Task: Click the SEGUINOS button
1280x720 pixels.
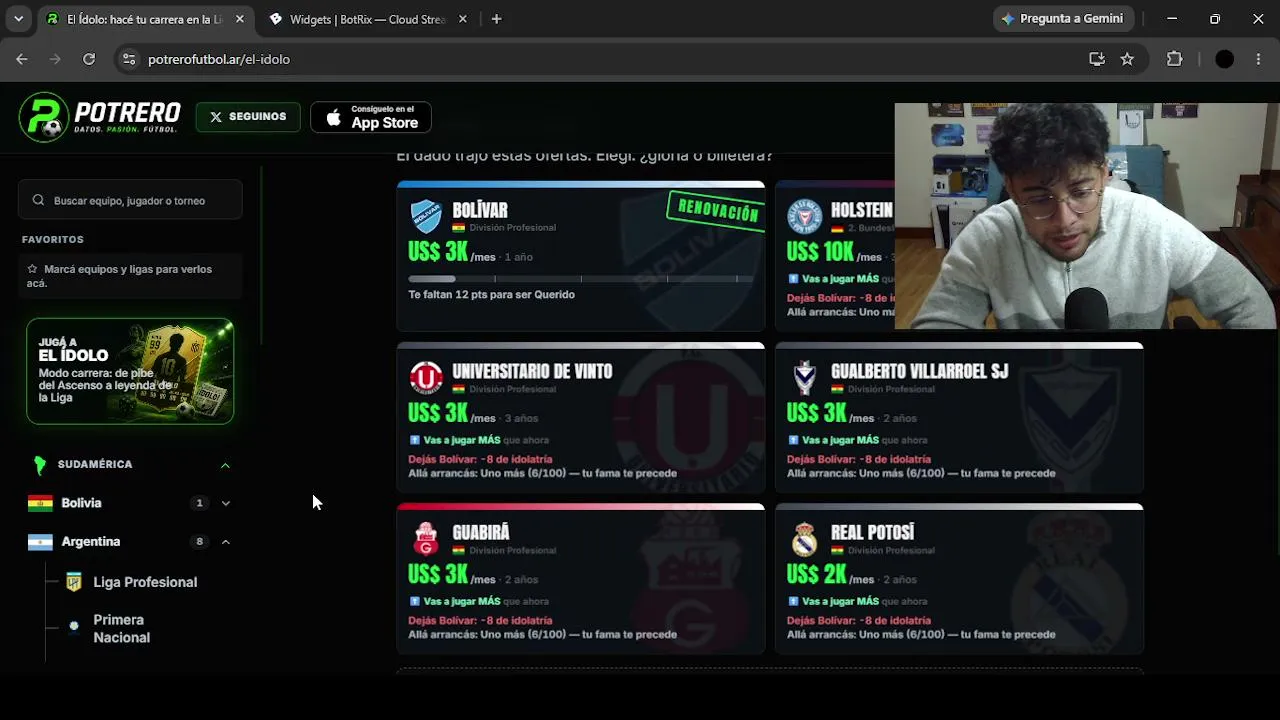Action: [248, 117]
